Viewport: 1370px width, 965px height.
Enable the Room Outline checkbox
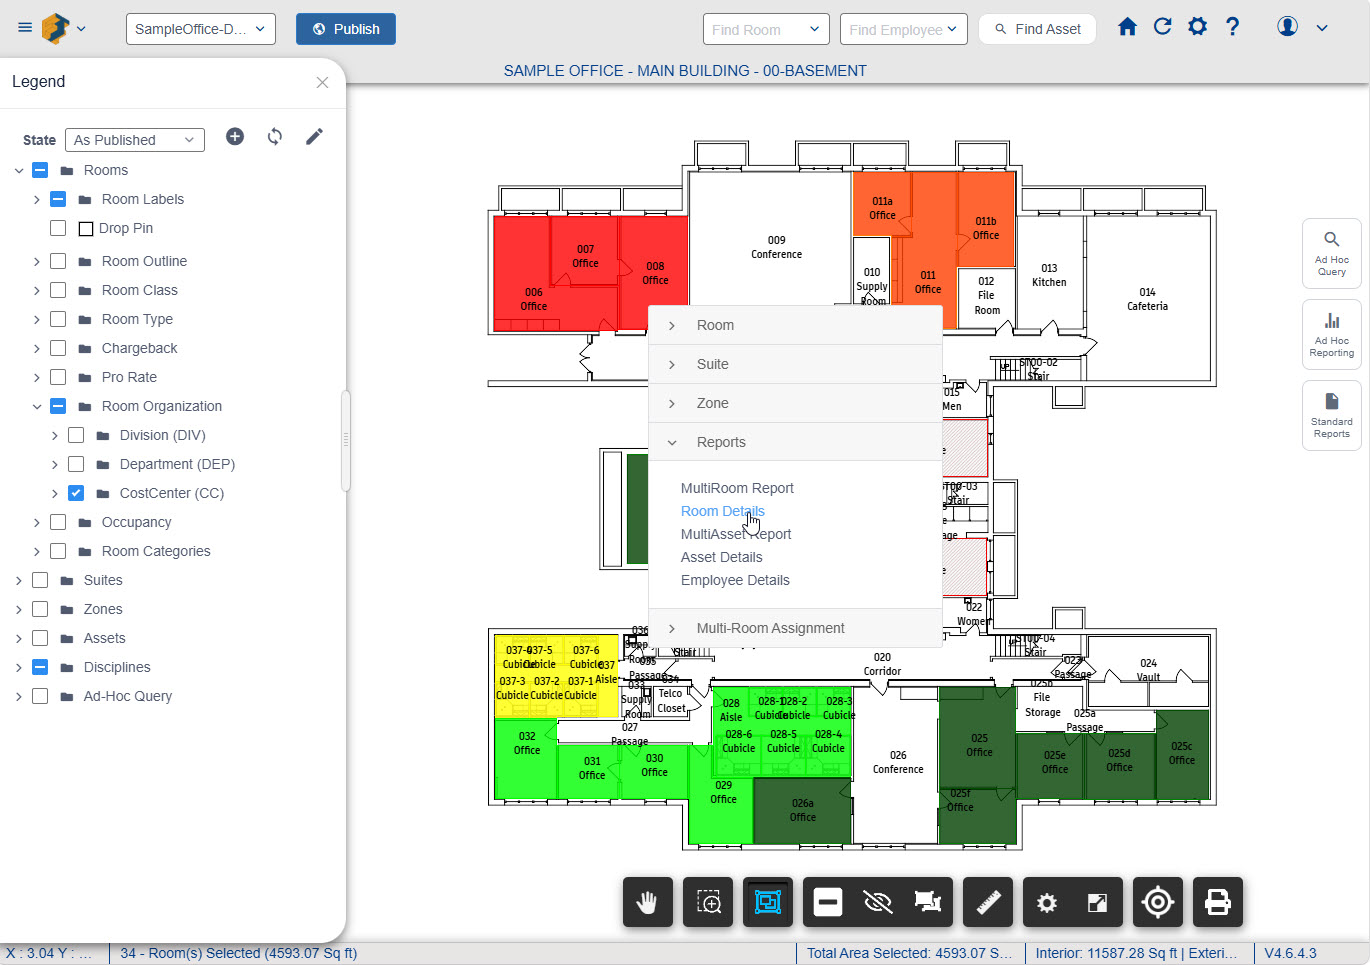(x=58, y=261)
